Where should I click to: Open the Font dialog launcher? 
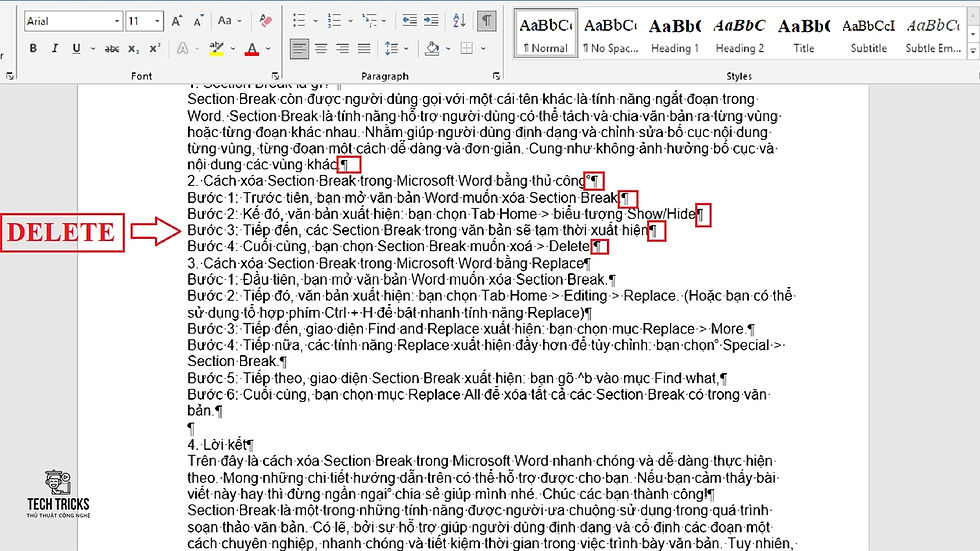point(275,76)
